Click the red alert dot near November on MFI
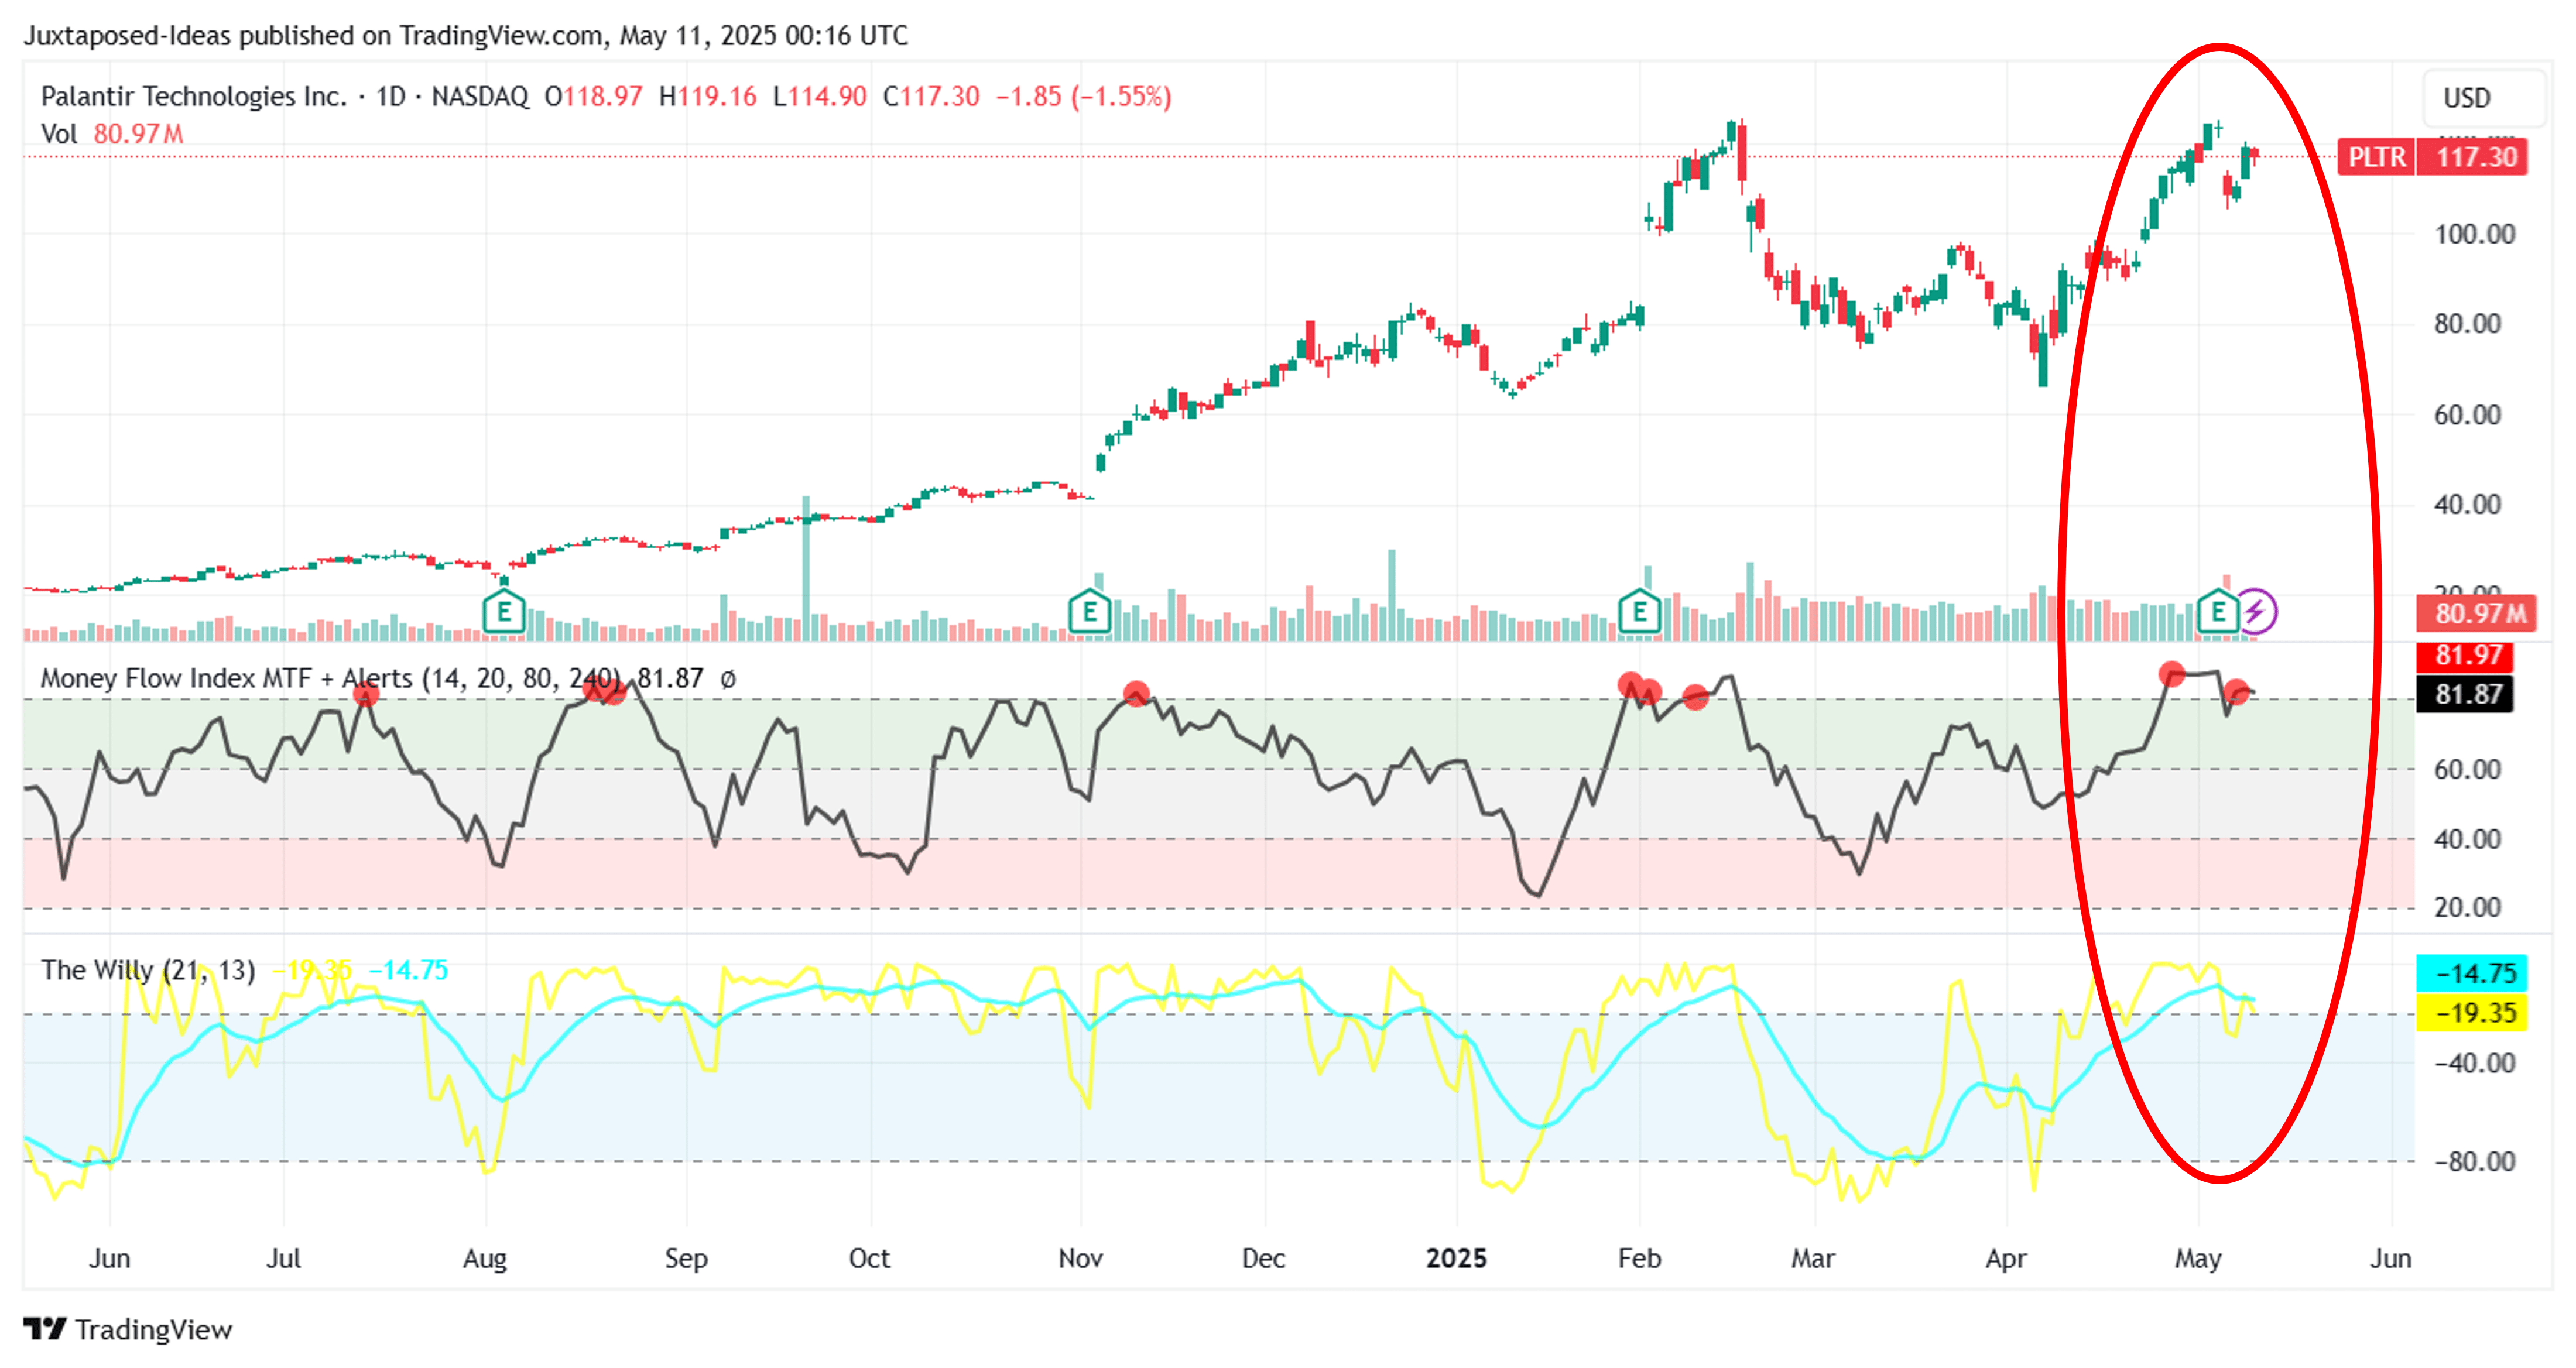The image size is (2576, 1368). pos(1136,692)
